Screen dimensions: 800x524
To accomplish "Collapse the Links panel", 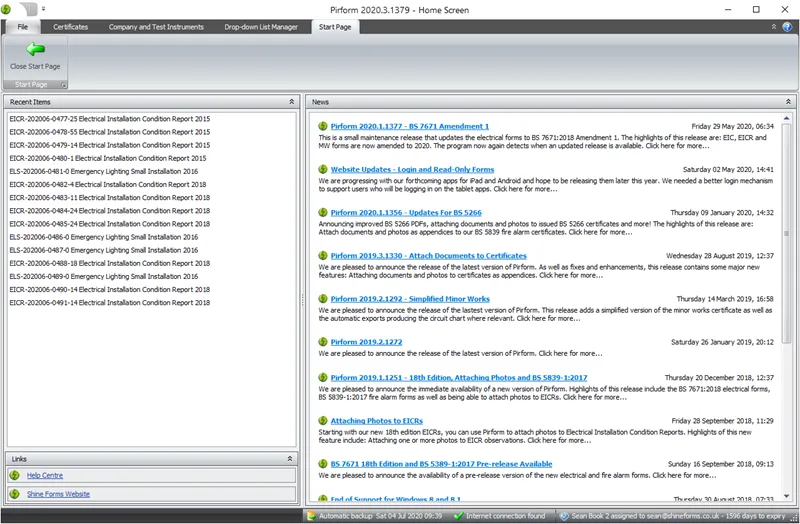I will pos(291,459).
